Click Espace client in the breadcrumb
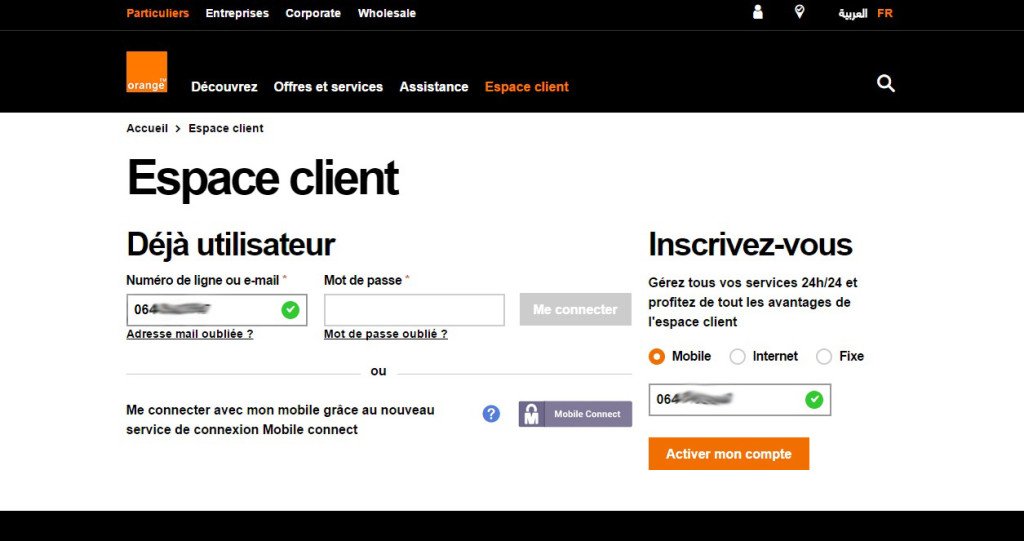Image resolution: width=1024 pixels, height=541 pixels. point(226,129)
